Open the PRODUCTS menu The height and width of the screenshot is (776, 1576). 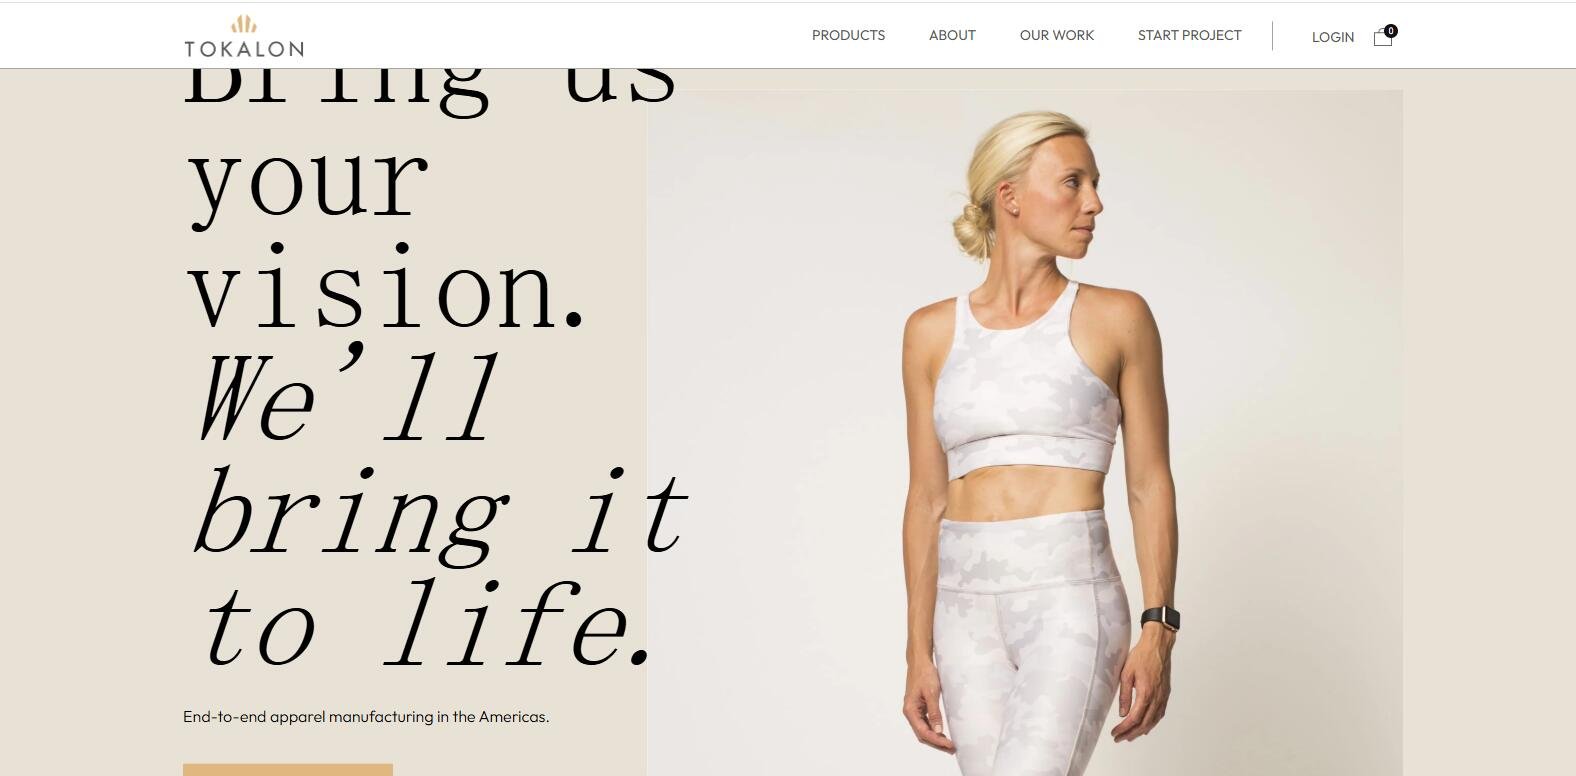(848, 35)
